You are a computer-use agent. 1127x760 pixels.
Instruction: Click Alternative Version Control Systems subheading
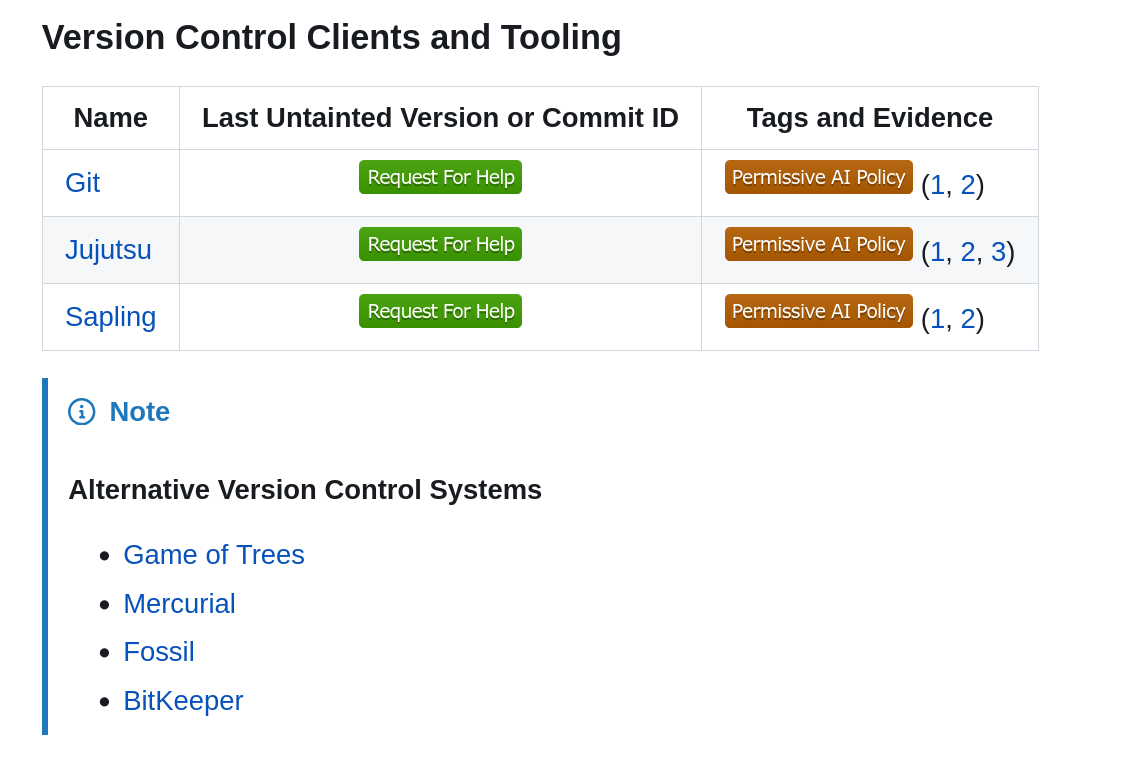point(305,490)
